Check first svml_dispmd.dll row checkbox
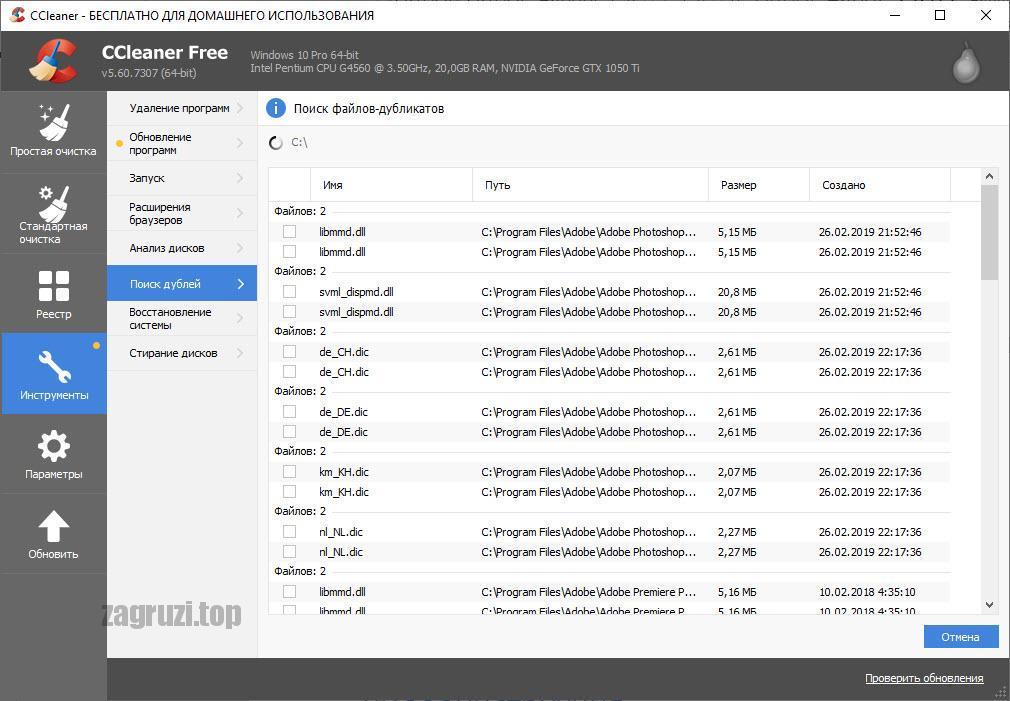The height and width of the screenshot is (701, 1010). click(289, 291)
